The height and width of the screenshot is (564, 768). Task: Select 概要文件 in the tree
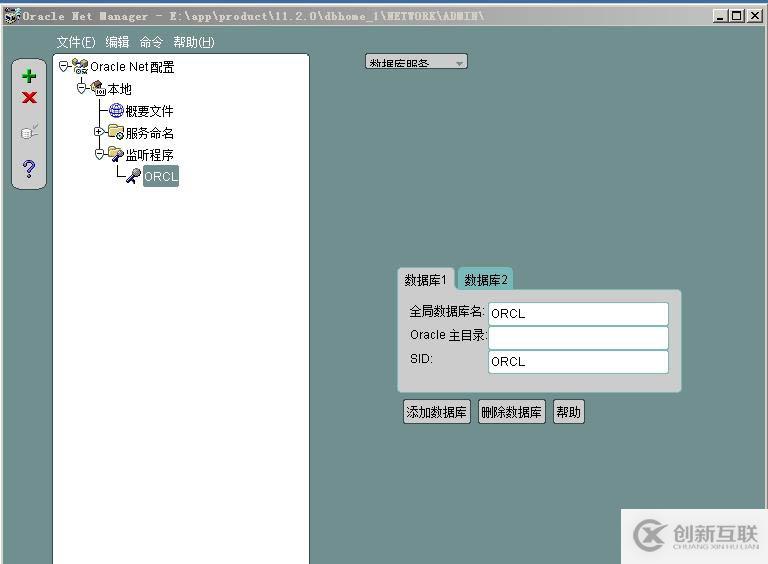pyautogui.click(x=149, y=111)
